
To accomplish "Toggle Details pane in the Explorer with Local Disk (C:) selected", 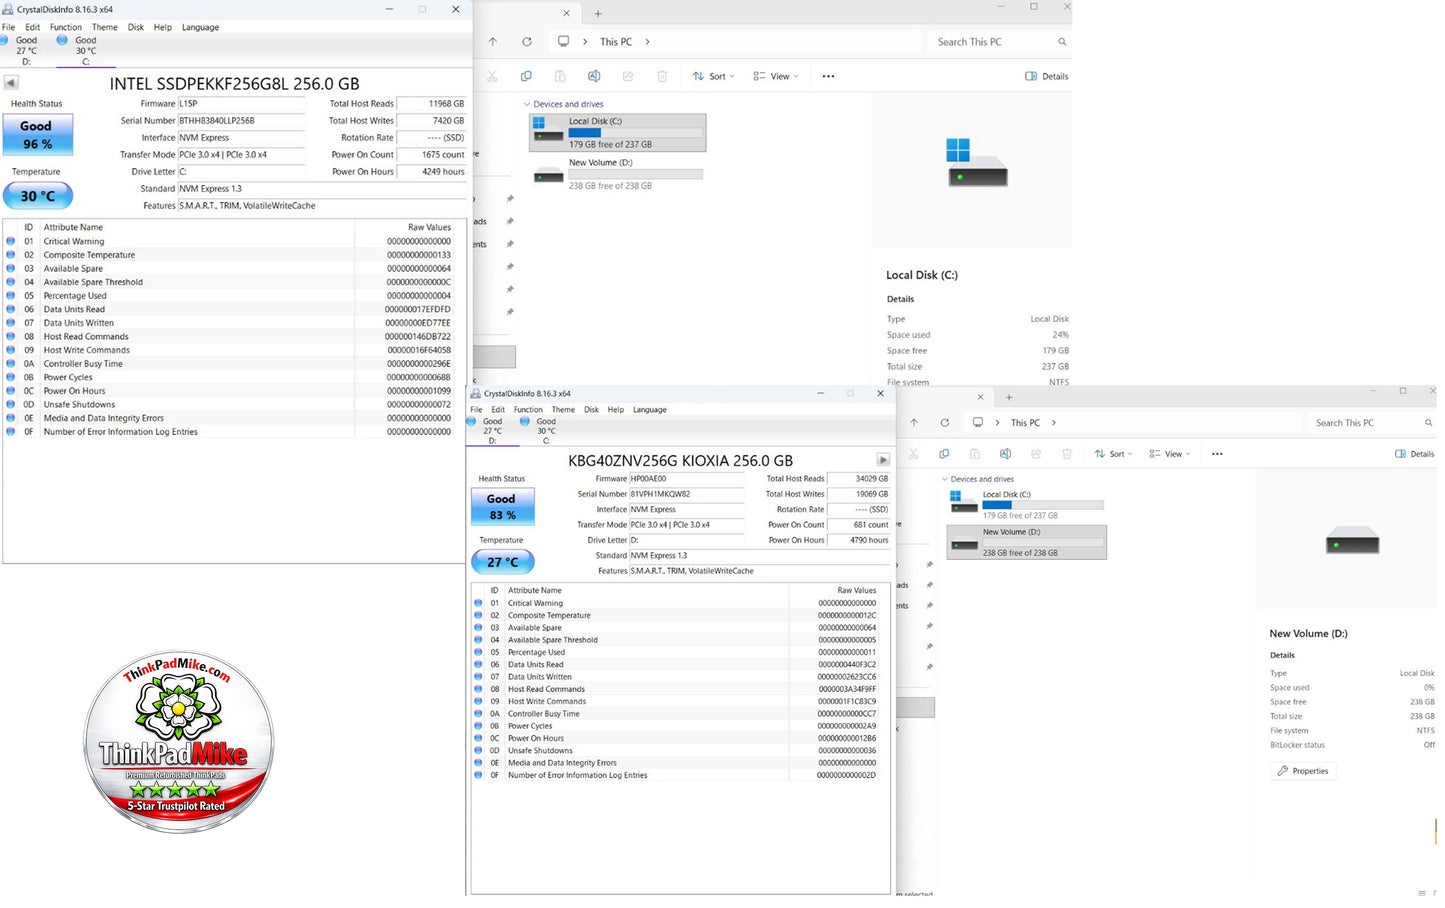I will tap(1046, 76).
